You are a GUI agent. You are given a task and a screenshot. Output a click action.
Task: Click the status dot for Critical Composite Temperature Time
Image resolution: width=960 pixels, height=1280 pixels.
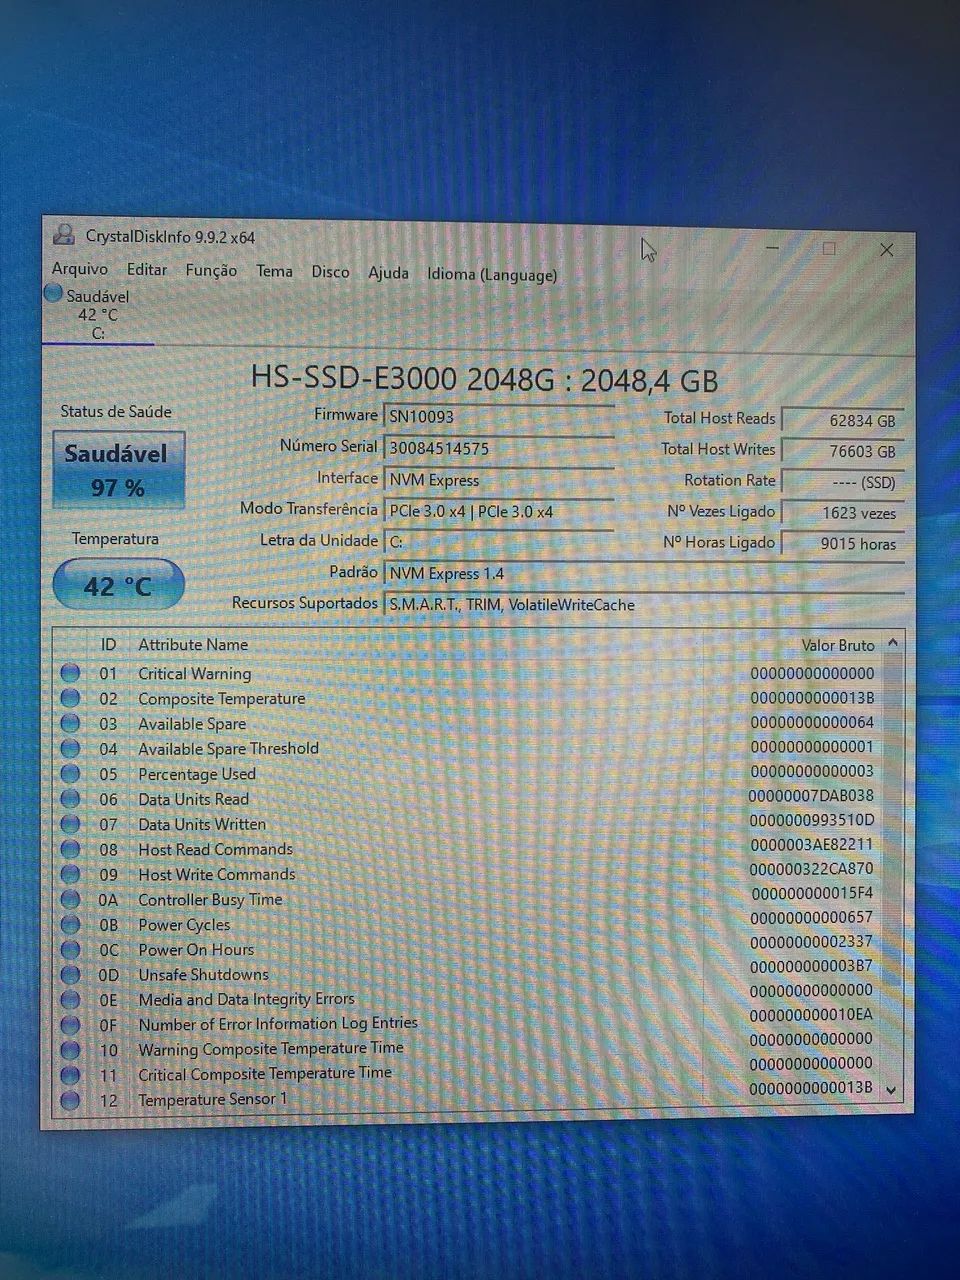coord(70,1075)
